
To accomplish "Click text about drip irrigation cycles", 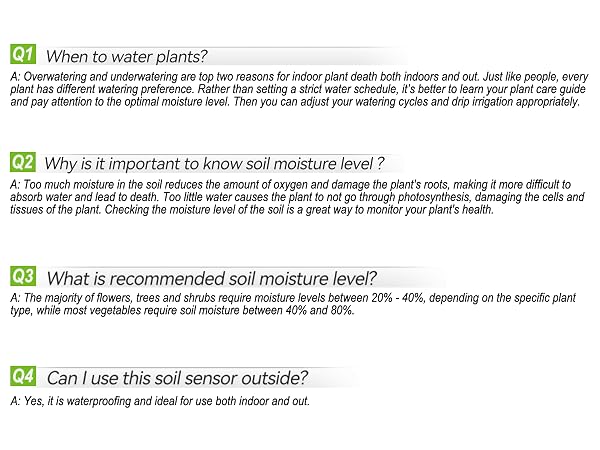I will tap(295, 102).
